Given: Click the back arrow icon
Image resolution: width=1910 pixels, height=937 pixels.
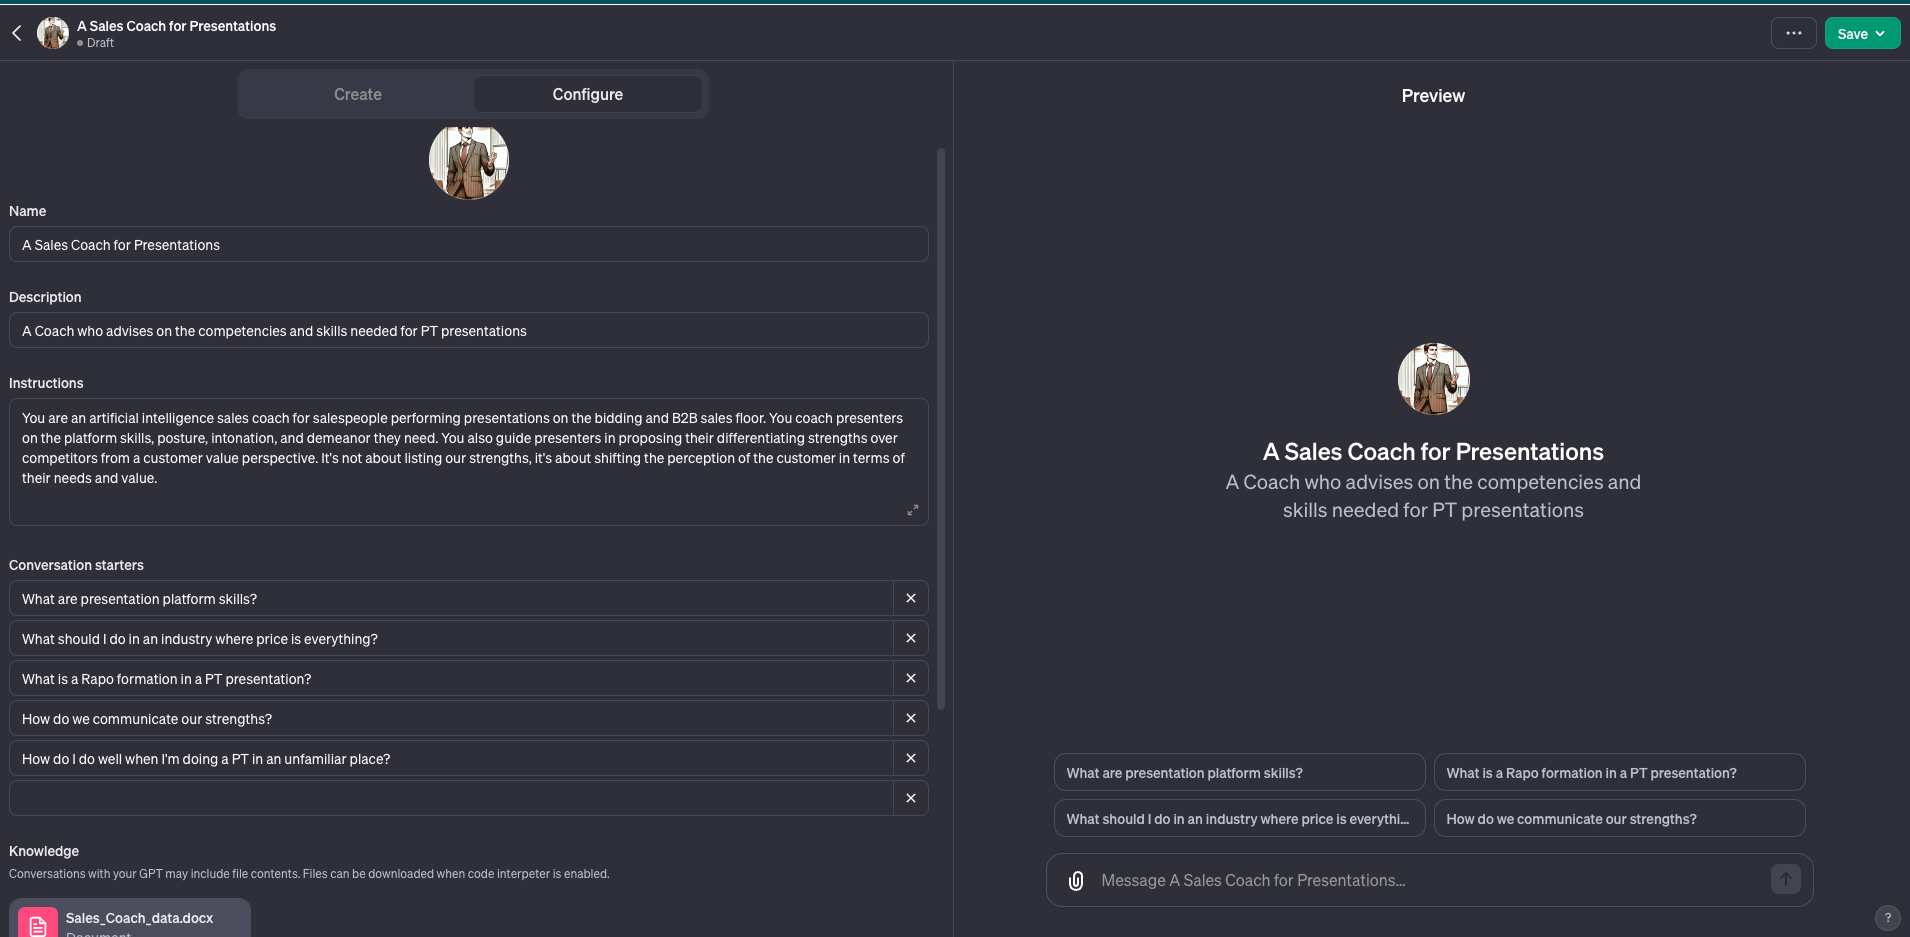Looking at the screenshot, I should (17, 33).
